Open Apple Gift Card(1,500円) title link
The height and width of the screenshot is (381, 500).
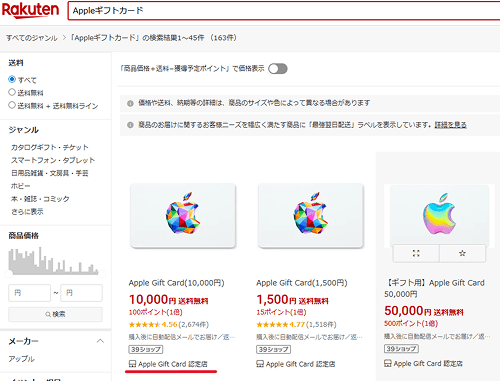302,283
